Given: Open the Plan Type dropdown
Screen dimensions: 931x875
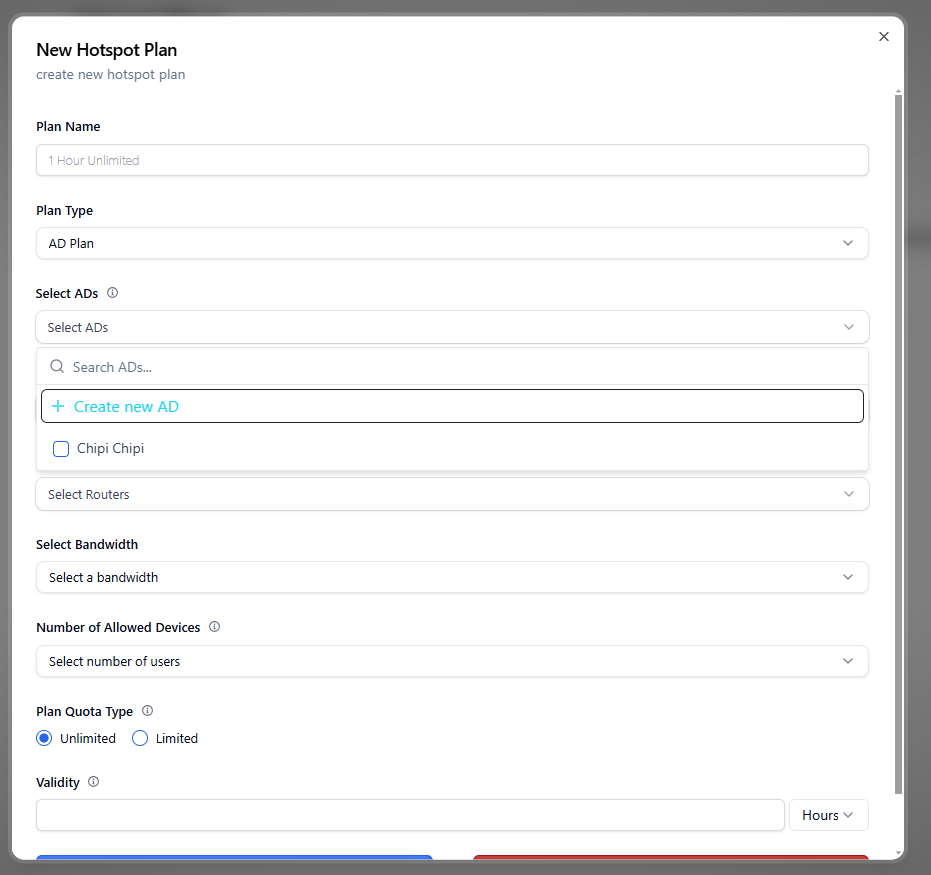Looking at the screenshot, I should point(452,243).
